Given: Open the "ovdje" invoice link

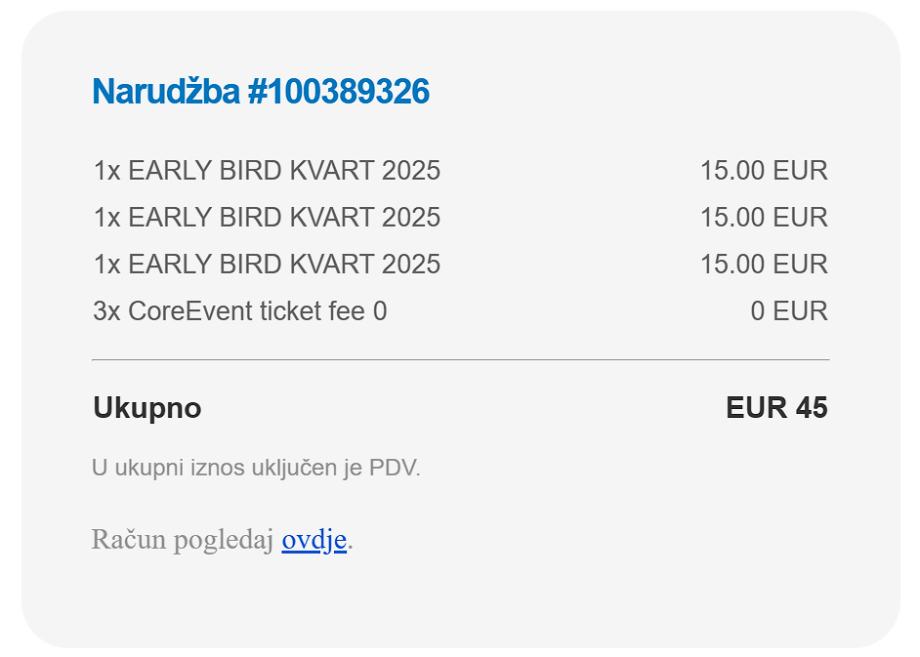Looking at the screenshot, I should [313, 540].
